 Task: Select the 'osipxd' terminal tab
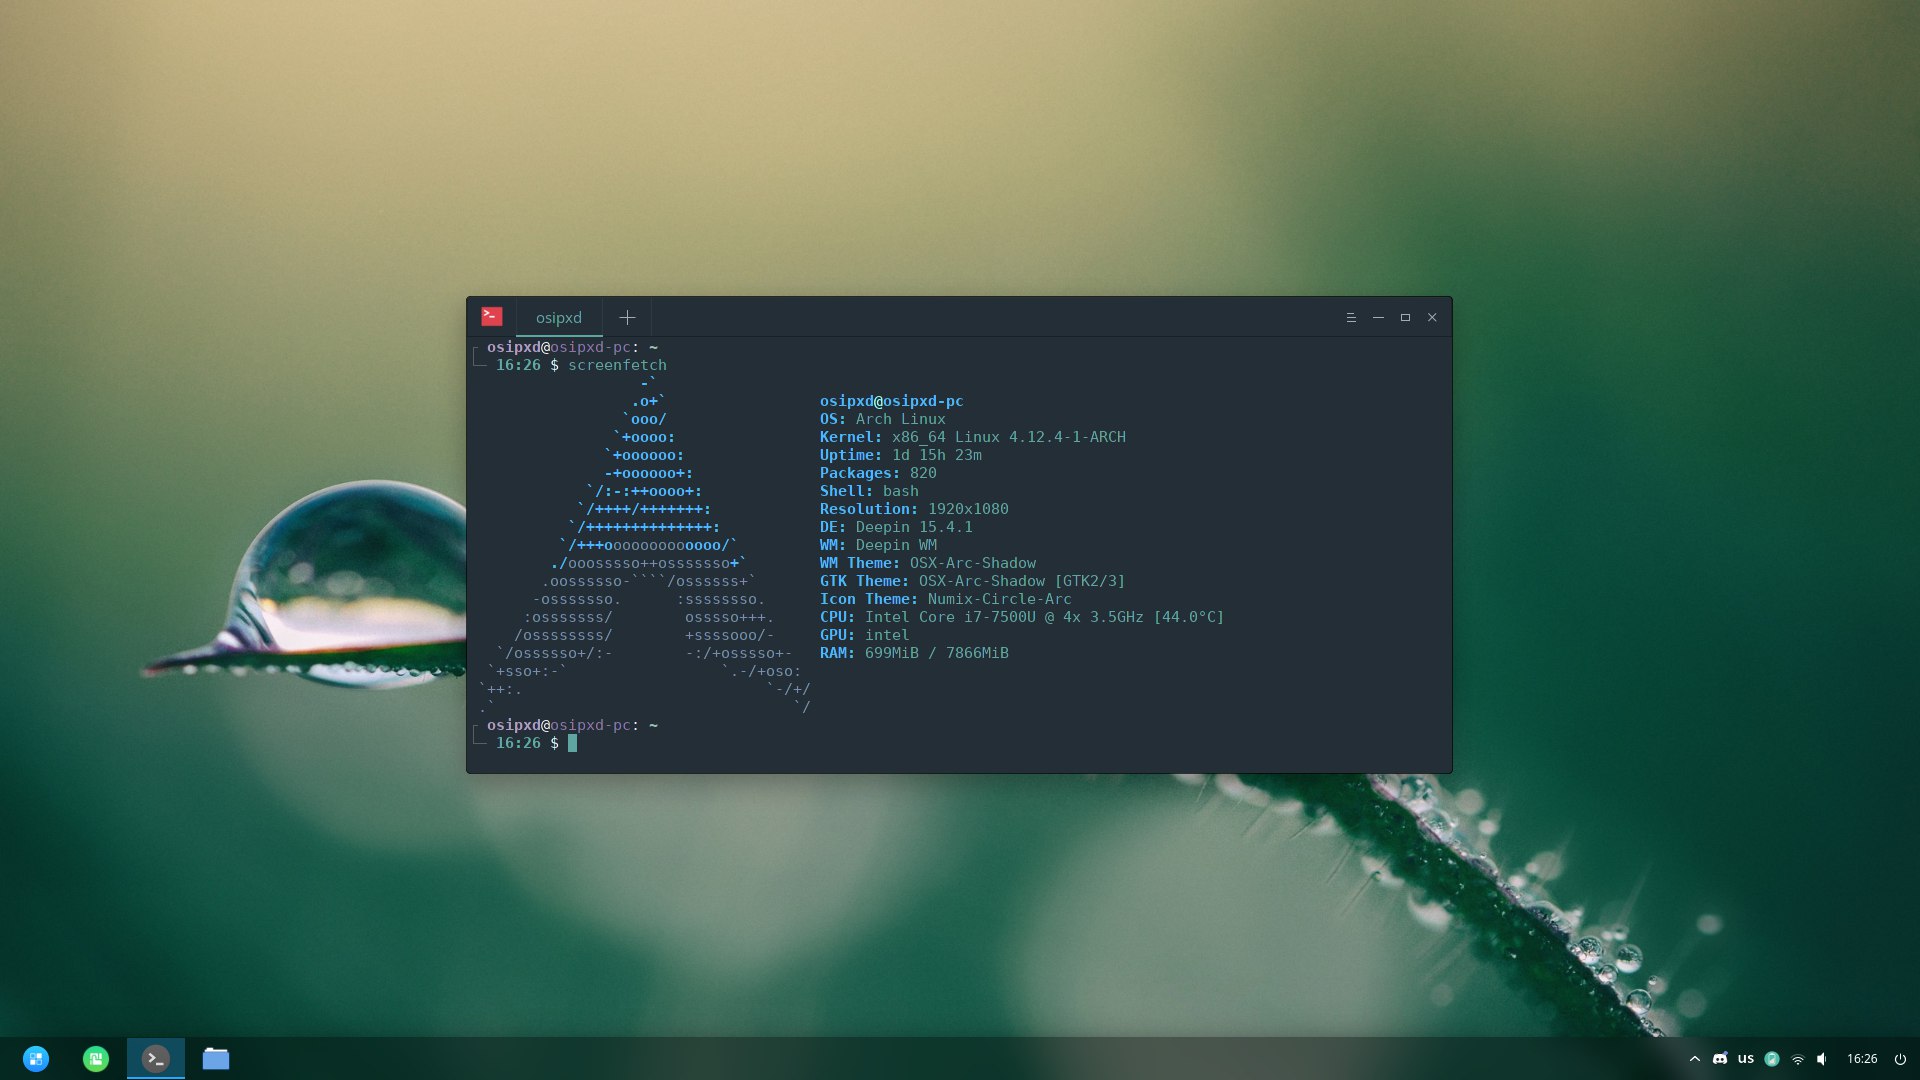pyautogui.click(x=559, y=317)
